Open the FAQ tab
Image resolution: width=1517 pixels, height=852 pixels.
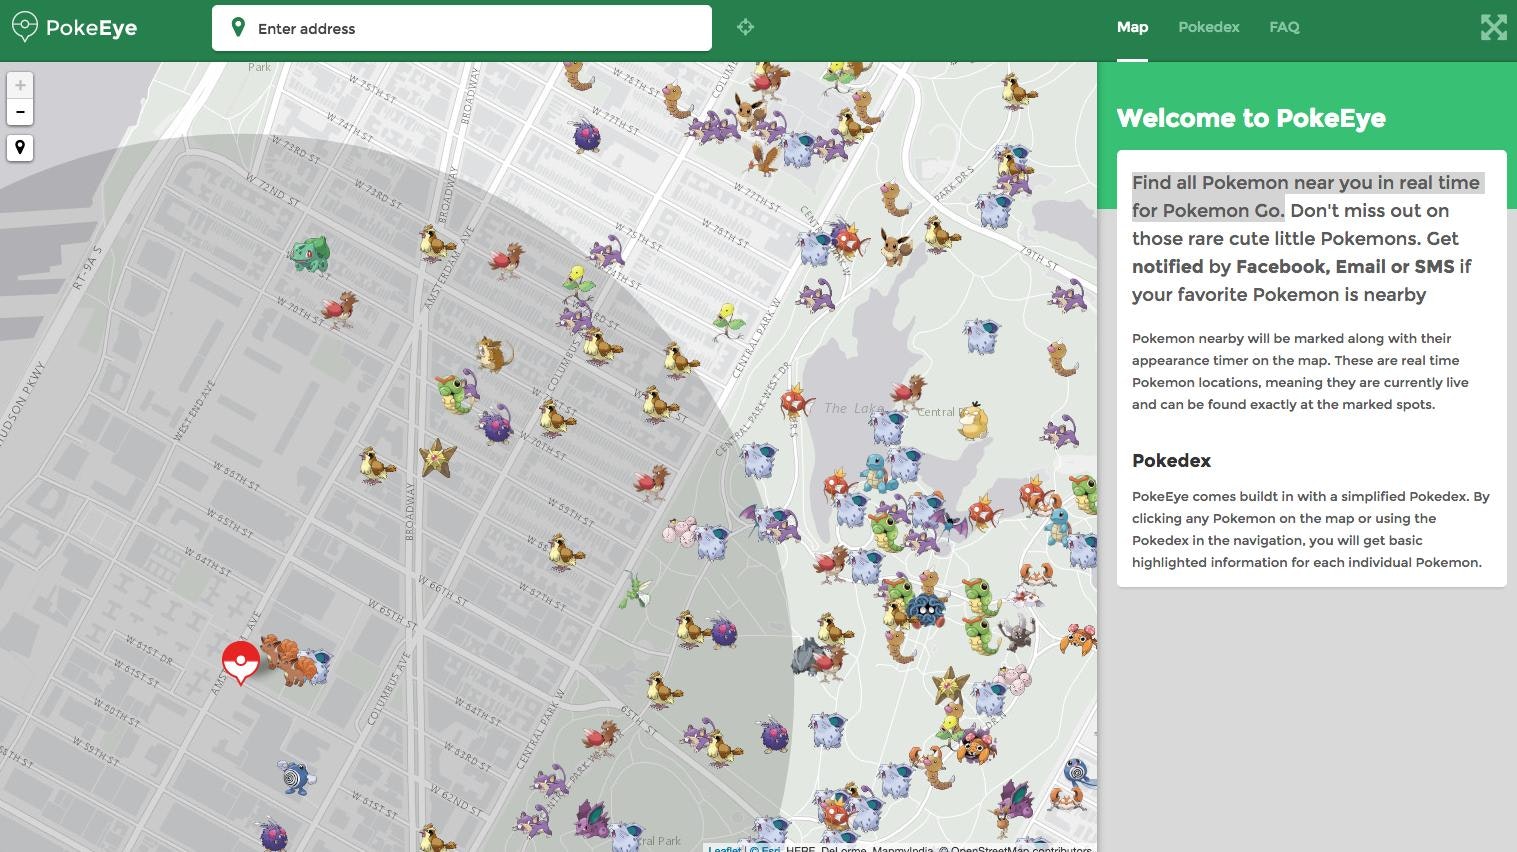coord(1284,27)
